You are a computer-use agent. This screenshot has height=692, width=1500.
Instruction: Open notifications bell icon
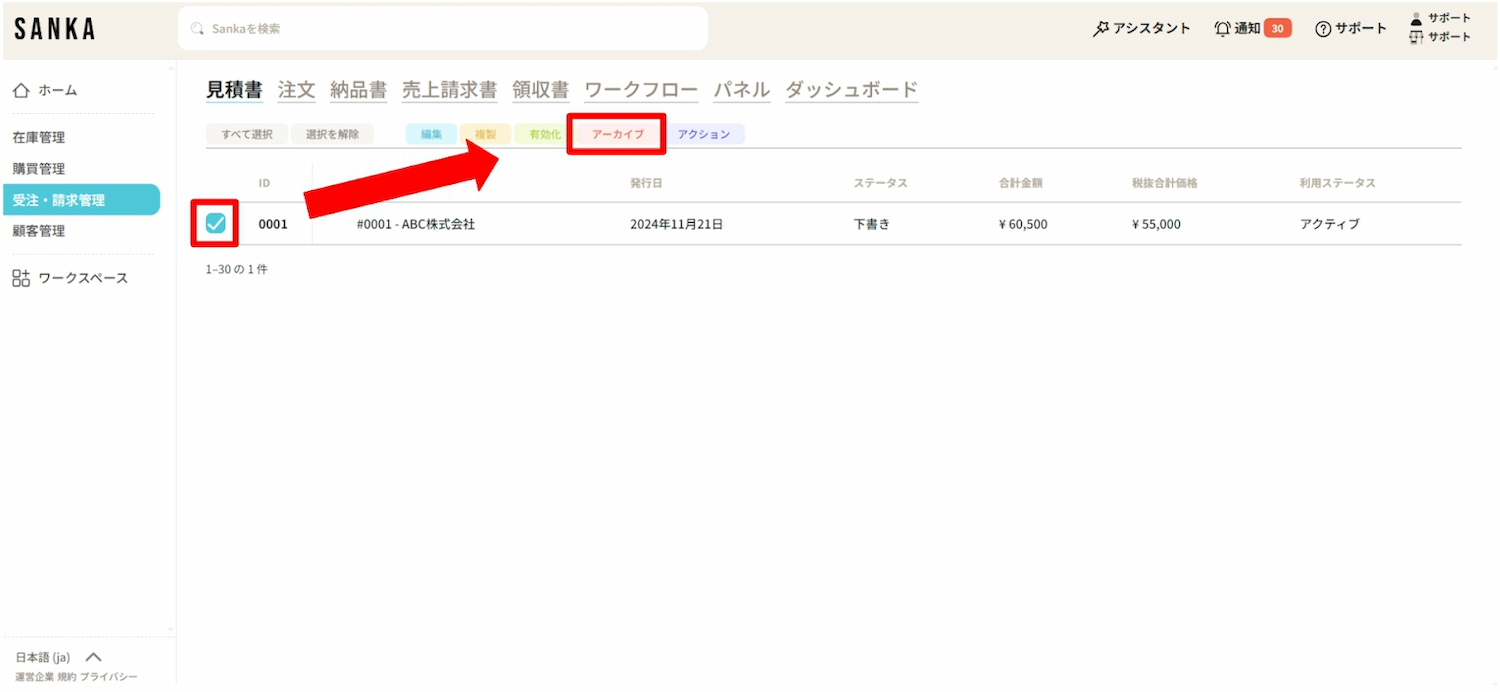click(1222, 29)
